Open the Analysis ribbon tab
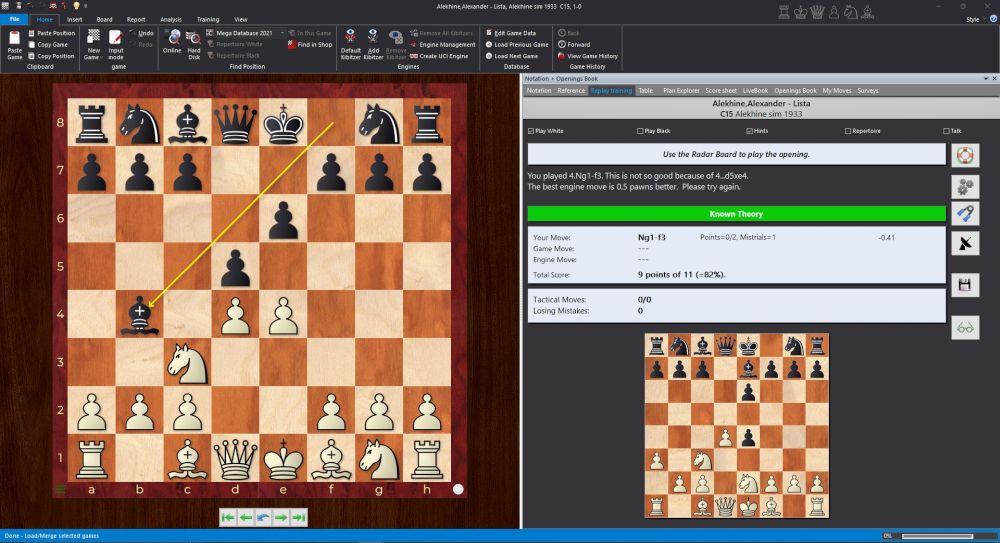The image size is (1000, 543). 171,19
